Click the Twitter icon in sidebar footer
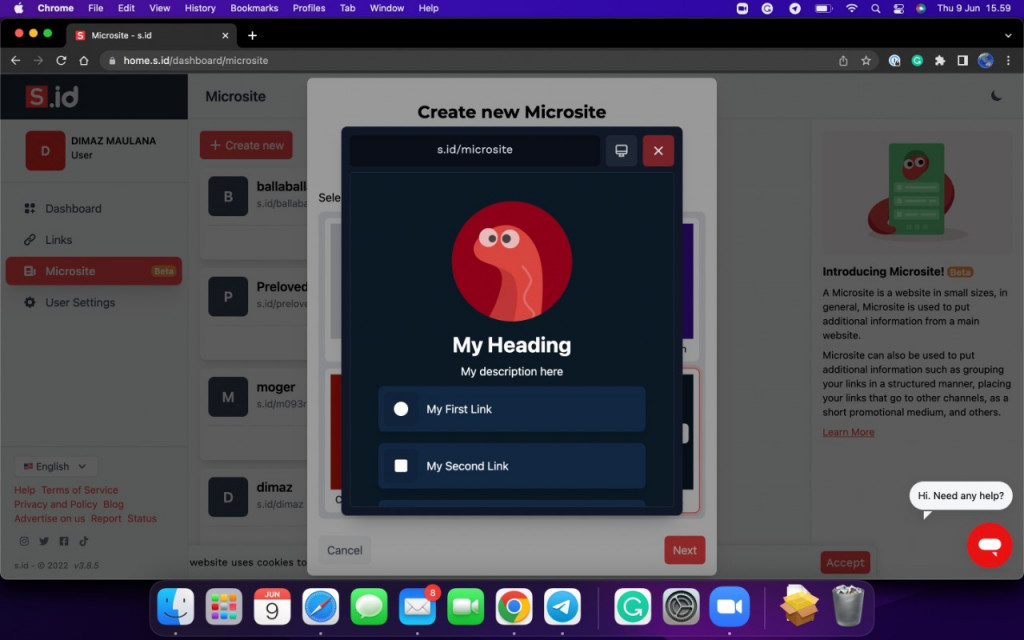This screenshot has width=1024, height=640. tap(44, 541)
